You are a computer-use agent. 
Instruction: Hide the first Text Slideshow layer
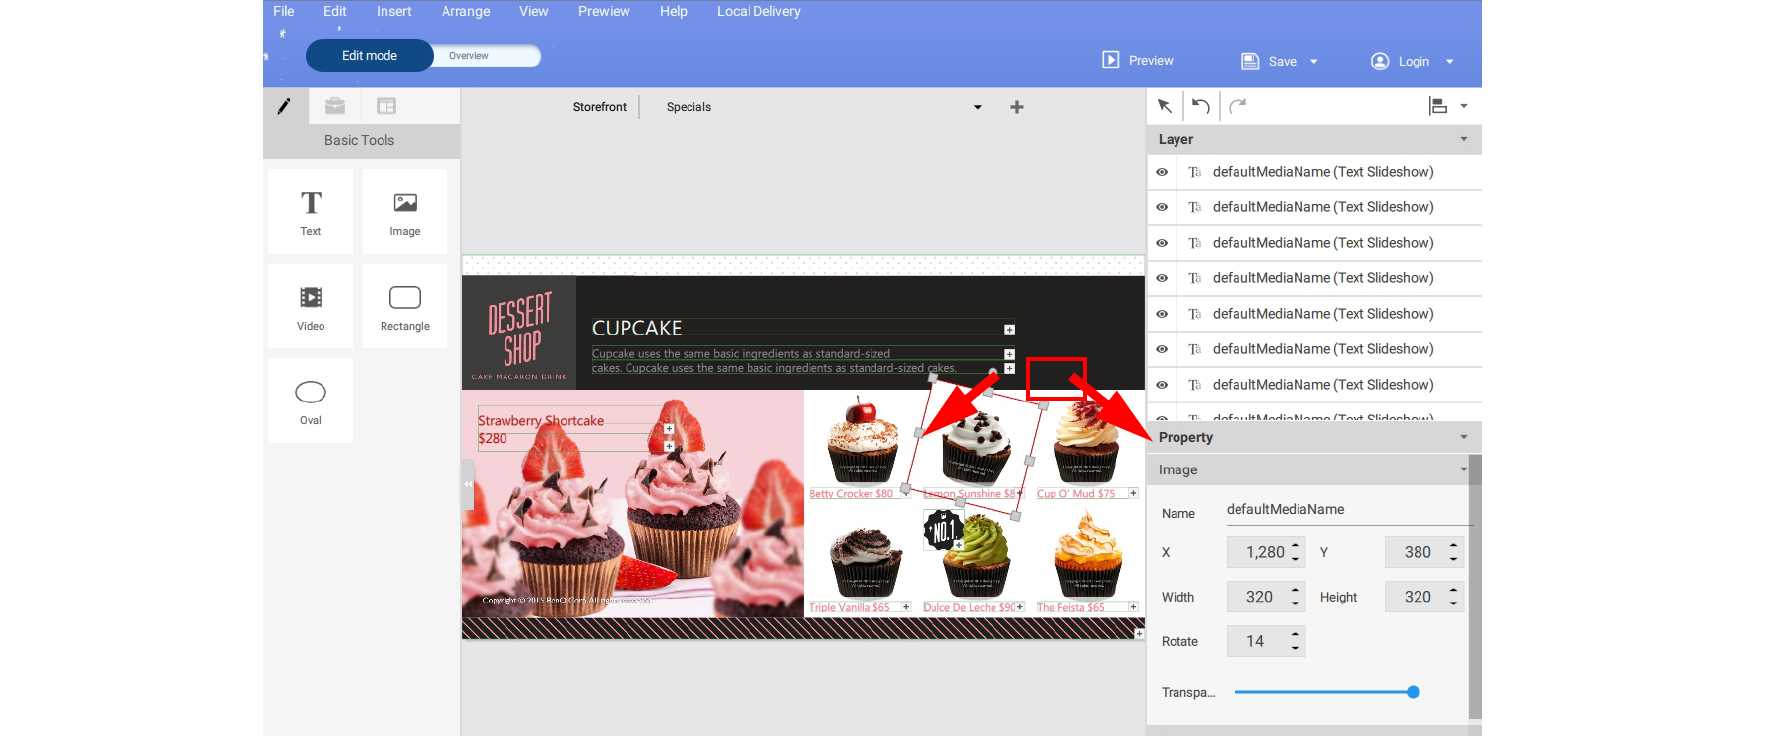tap(1162, 172)
